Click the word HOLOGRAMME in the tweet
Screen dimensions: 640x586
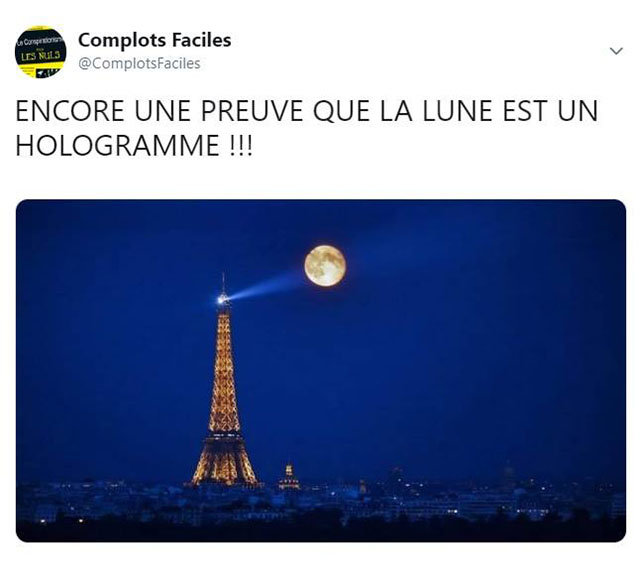tap(118, 145)
